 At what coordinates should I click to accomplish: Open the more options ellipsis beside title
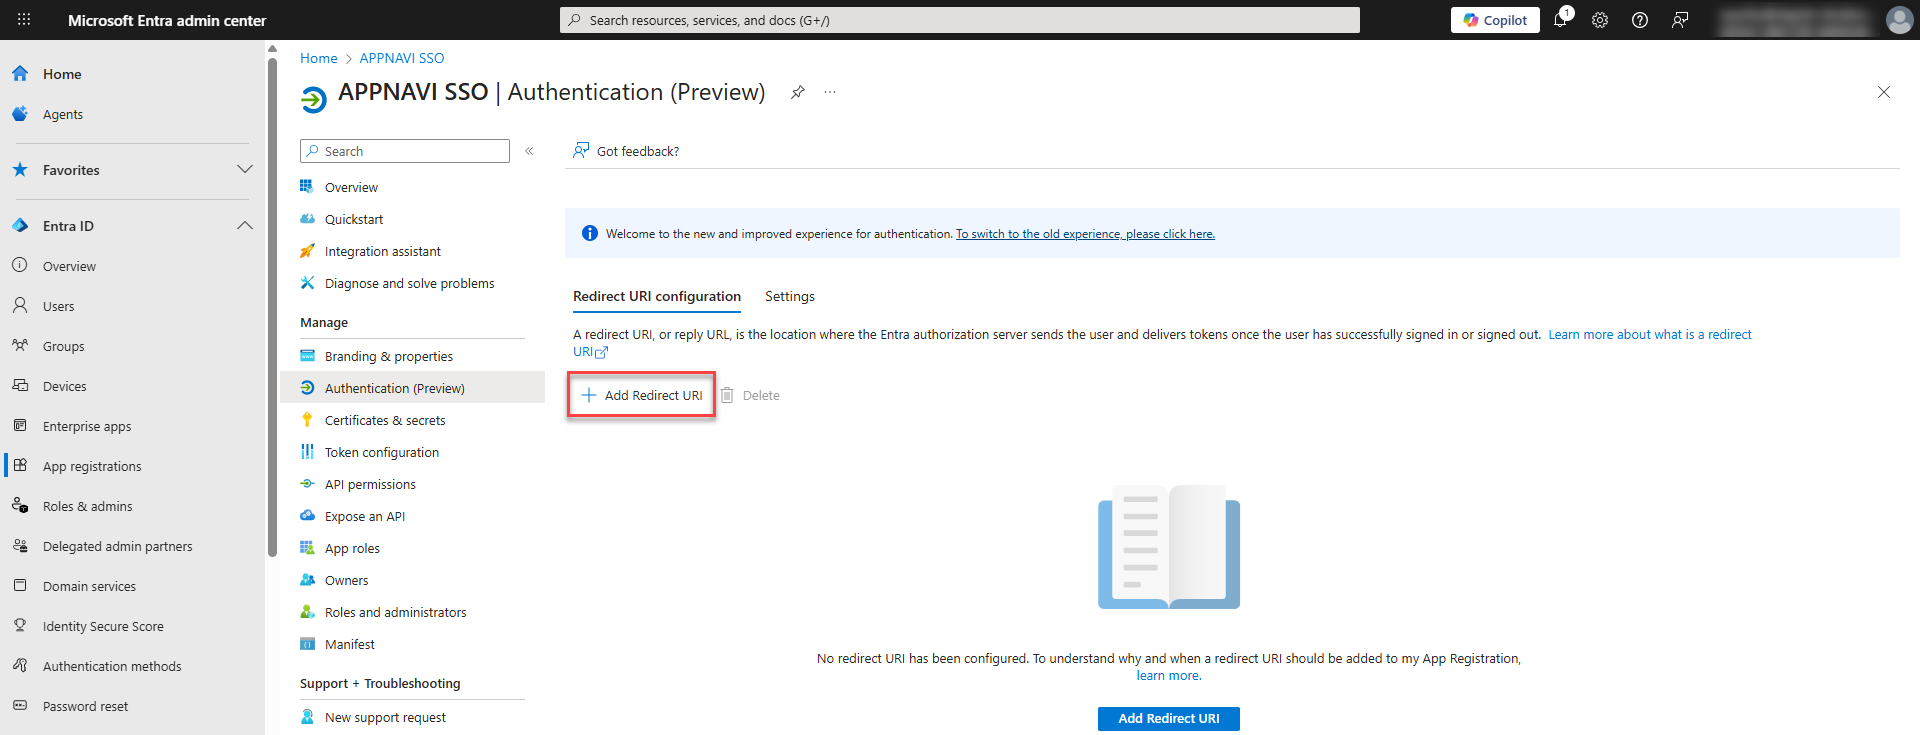point(830,92)
